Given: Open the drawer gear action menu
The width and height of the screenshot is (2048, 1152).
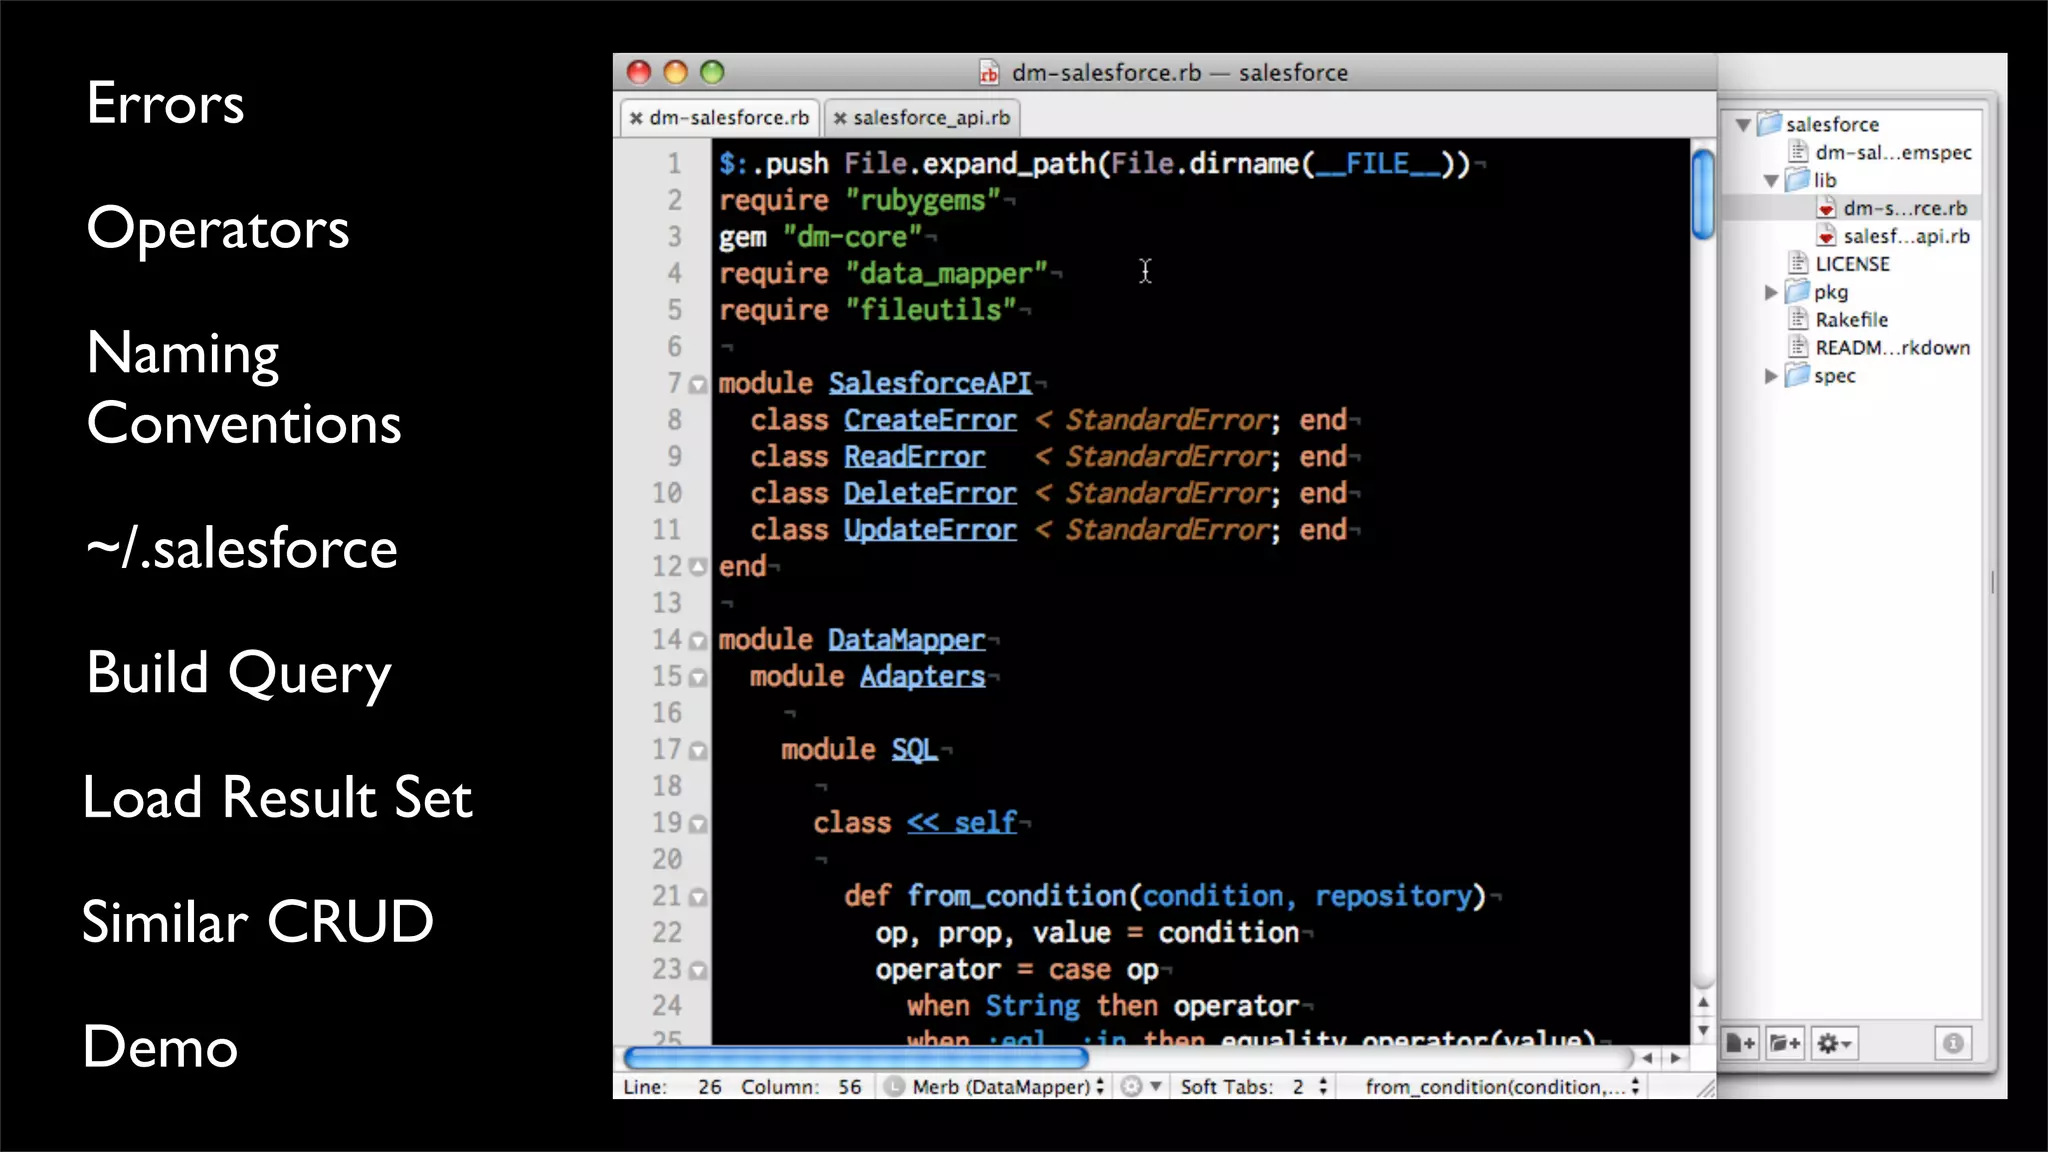Looking at the screenshot, I should [1834, 1044].
